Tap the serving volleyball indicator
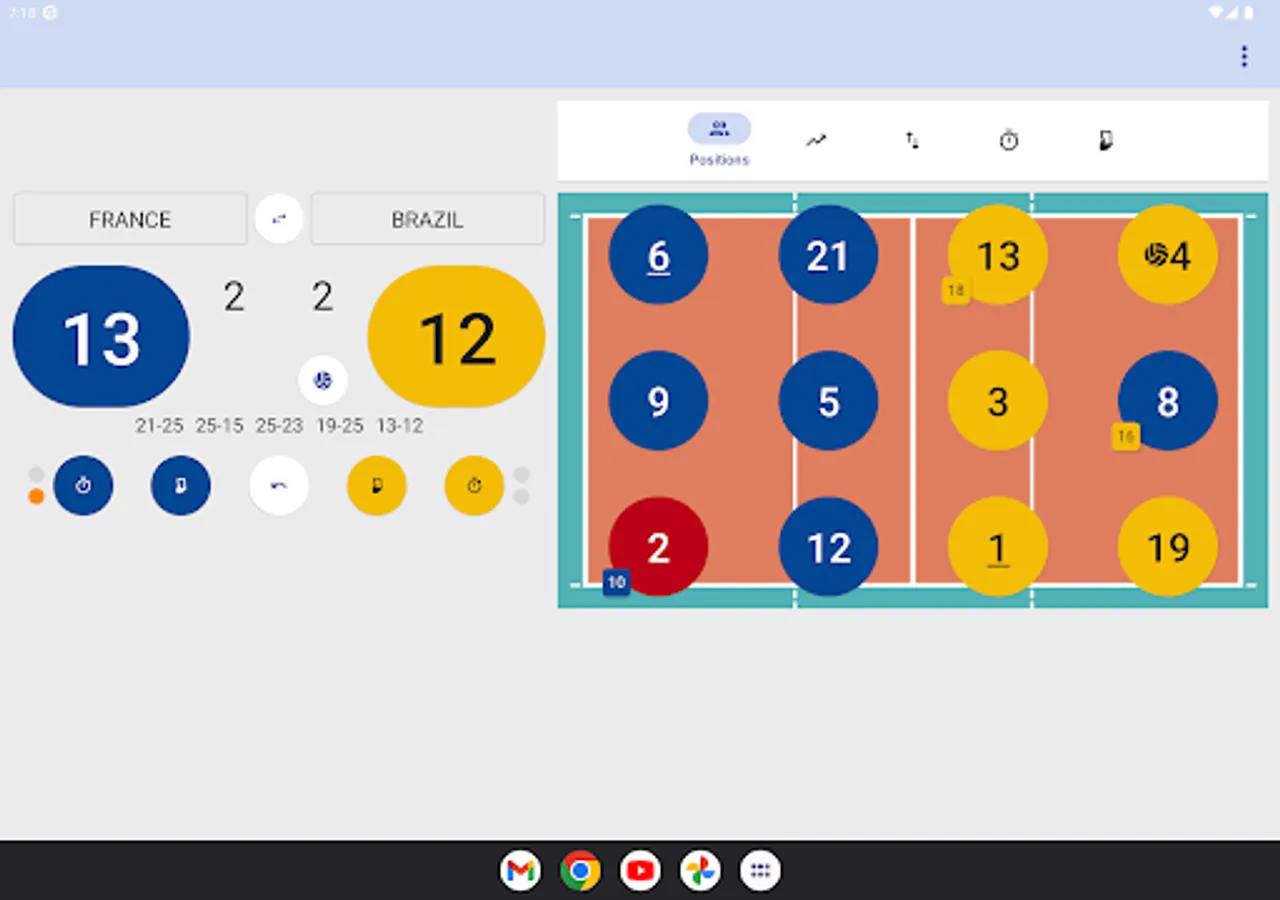This screenshot has height=900, width=1280. (x=322, y=381)
